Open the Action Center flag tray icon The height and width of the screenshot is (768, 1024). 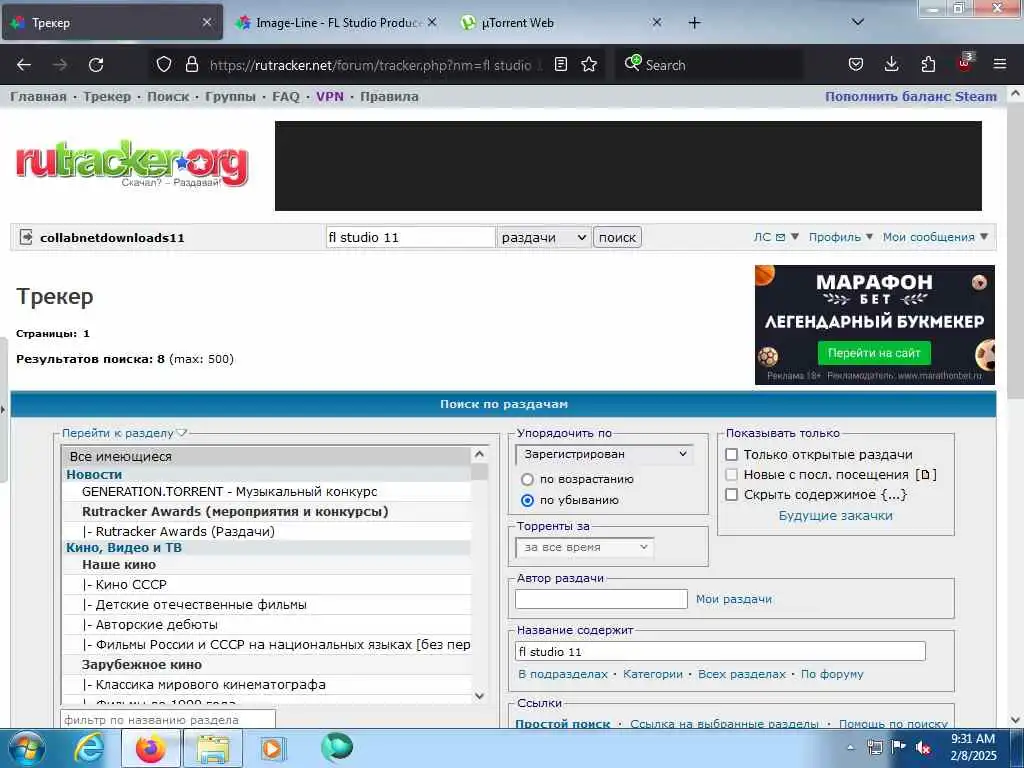pyautogui.click(x=899, y=747)
